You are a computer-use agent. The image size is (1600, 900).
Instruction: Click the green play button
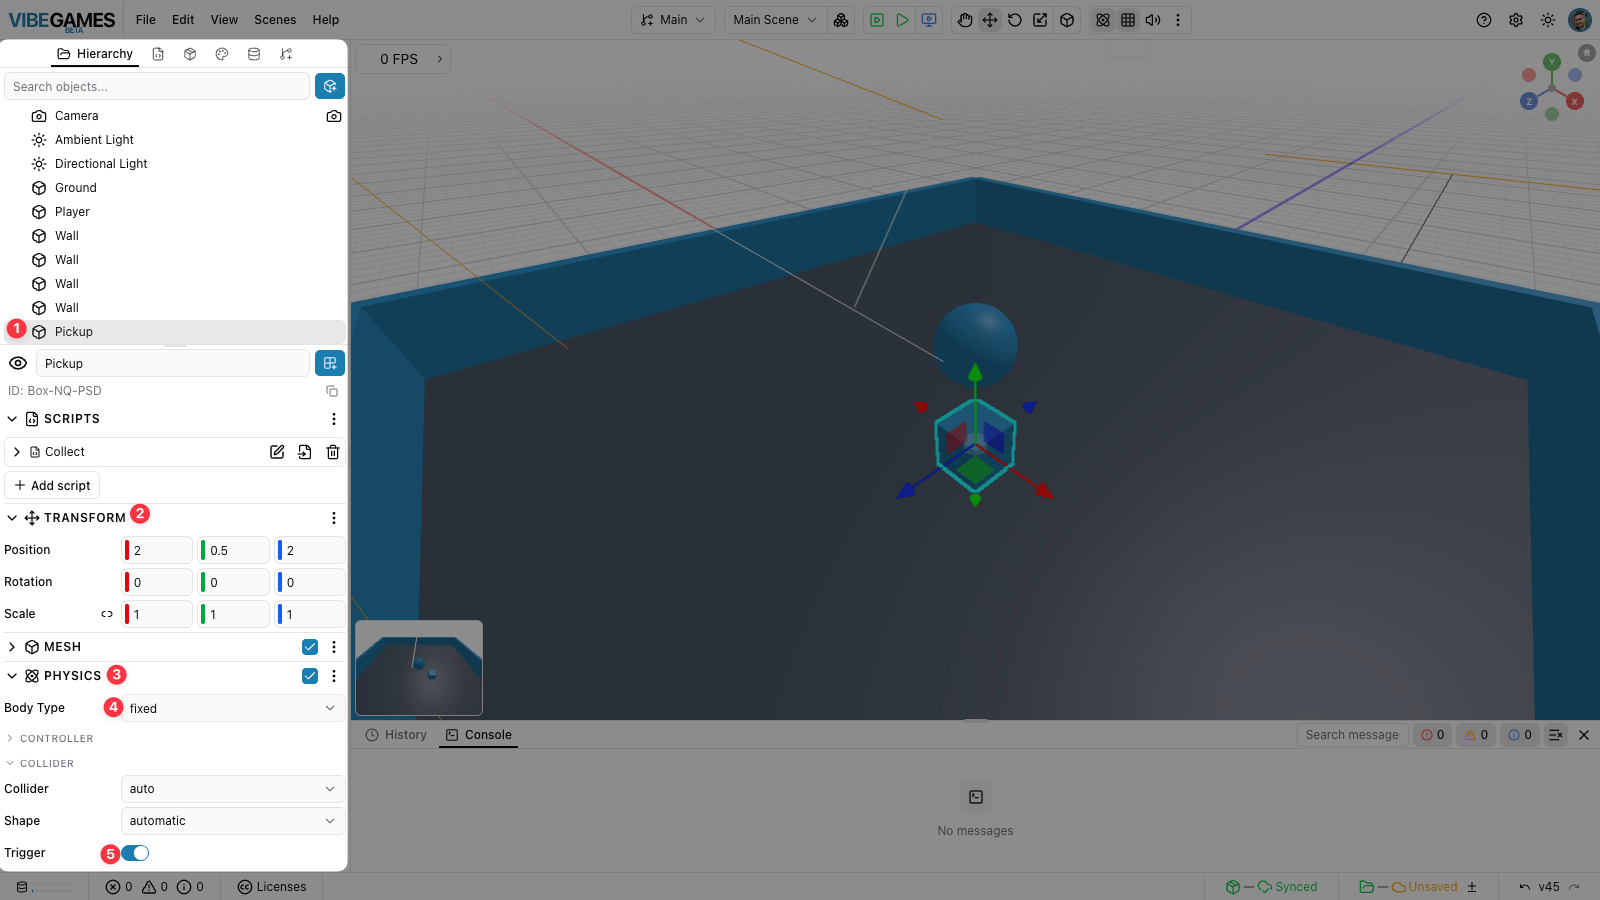[x=902, y=20]
